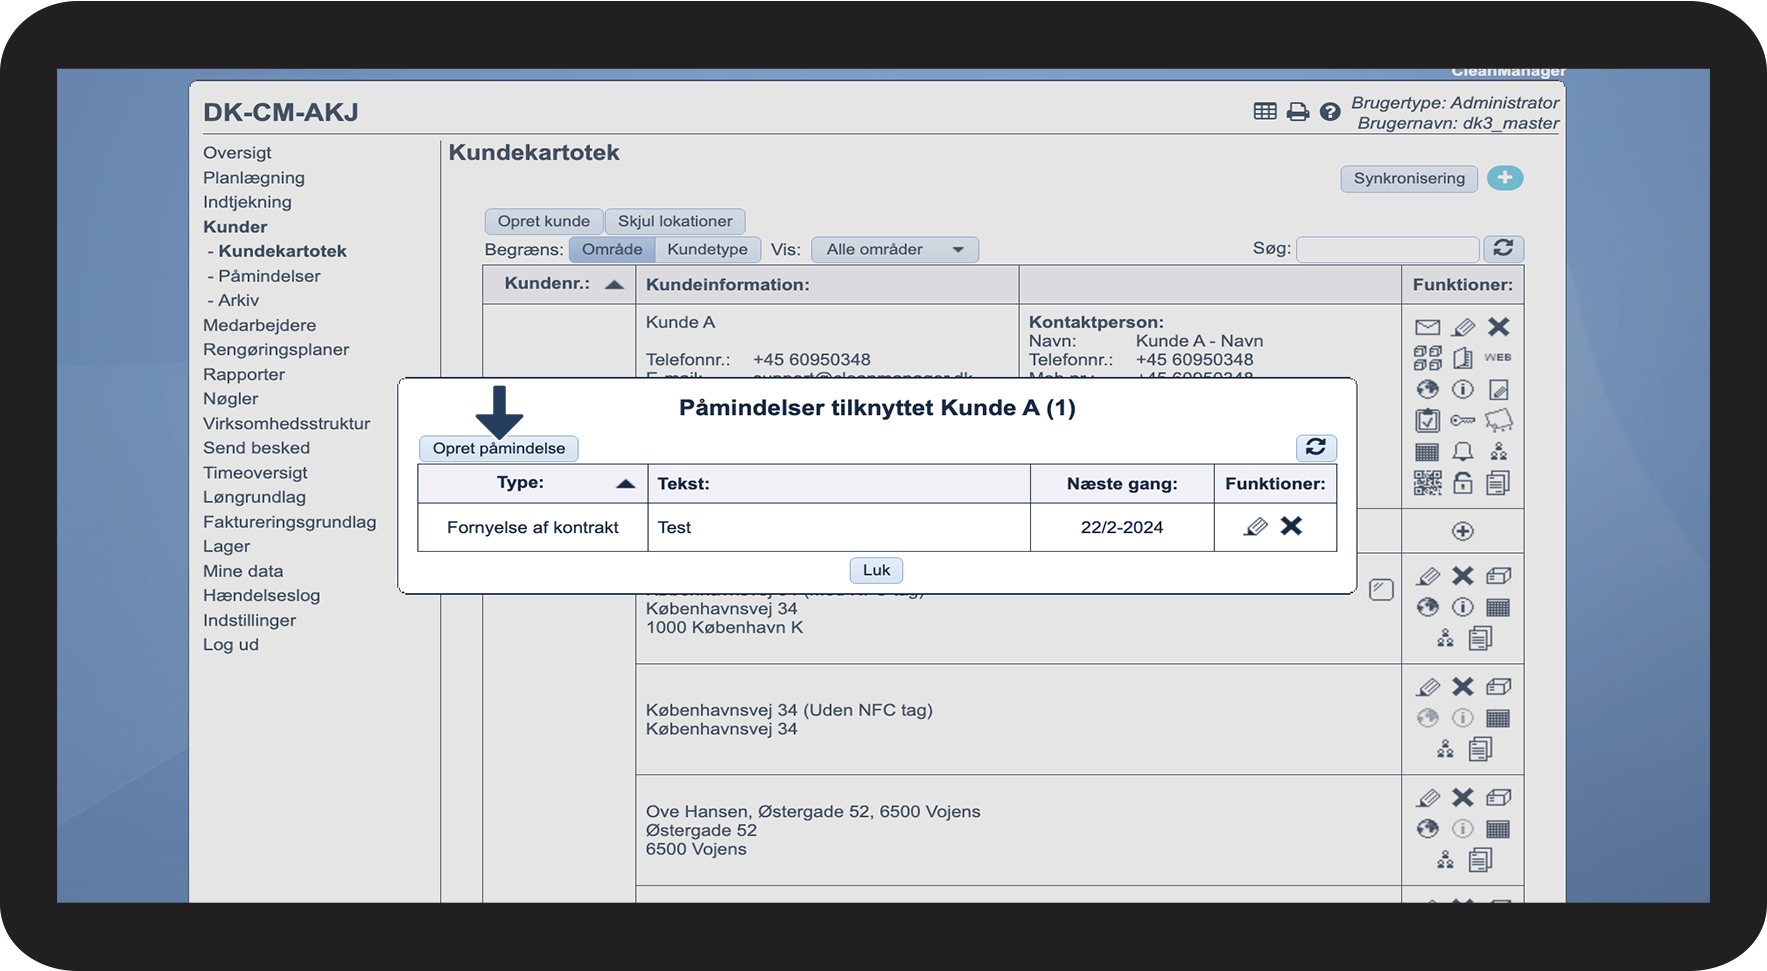Edit the Fornyelse af kontrakt reminder
Viewport: 1767px width, 971px height.
[x=1255, y=527]
